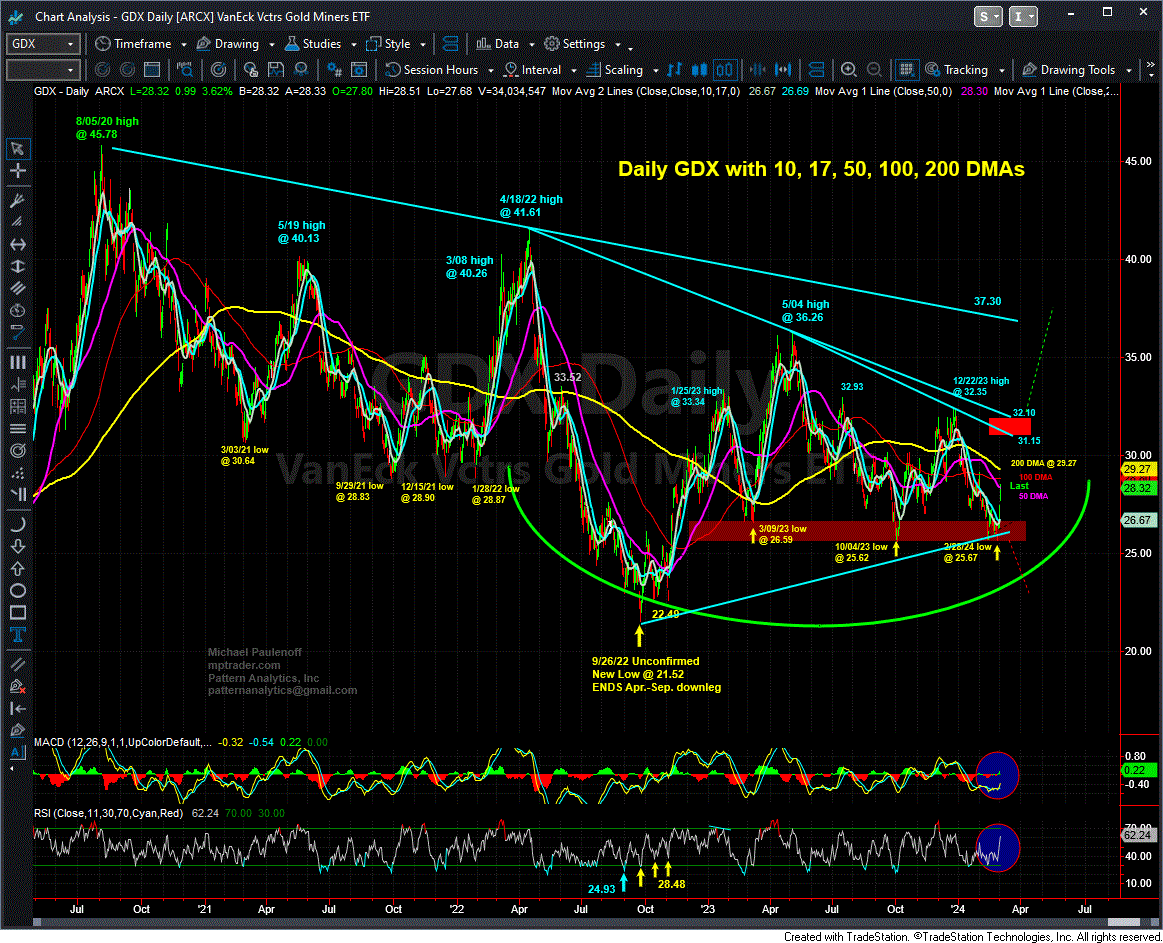Expand the Drawing dropdown arrow
The image size is (1163, 943).
point(271,45)
